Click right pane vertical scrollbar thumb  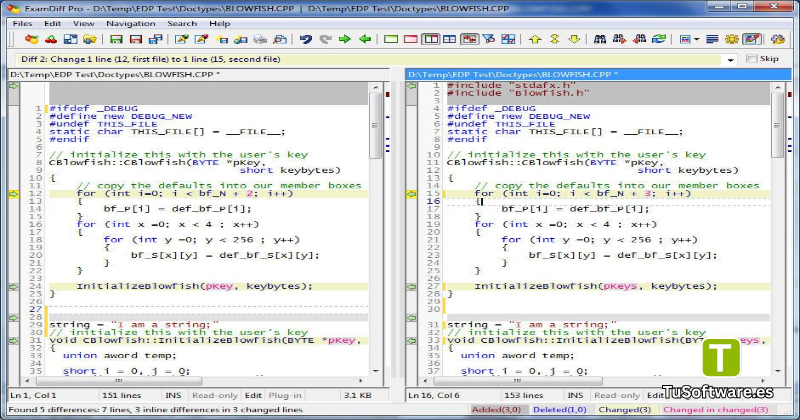tap(778, 126)
